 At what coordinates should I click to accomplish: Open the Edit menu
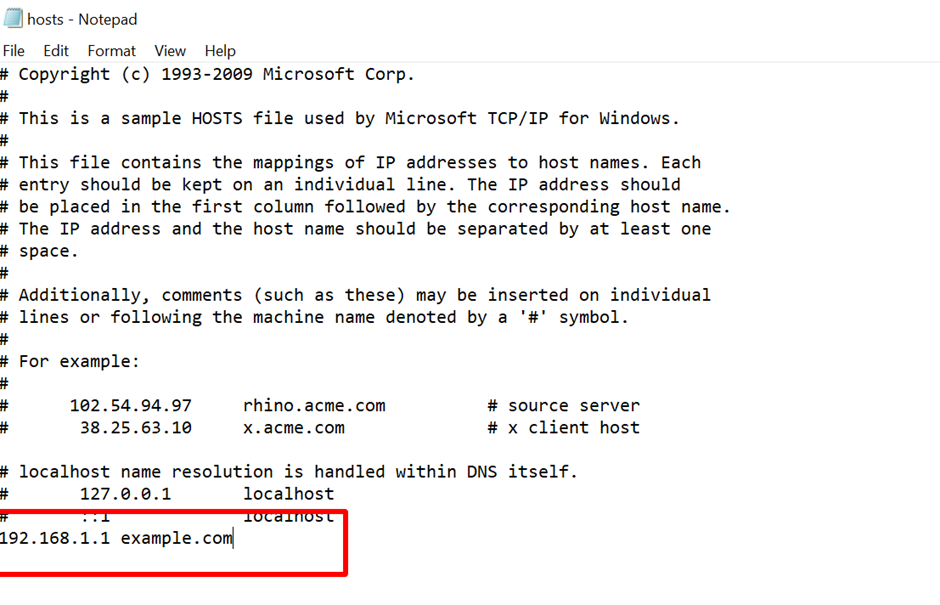(x=56, y=50)
